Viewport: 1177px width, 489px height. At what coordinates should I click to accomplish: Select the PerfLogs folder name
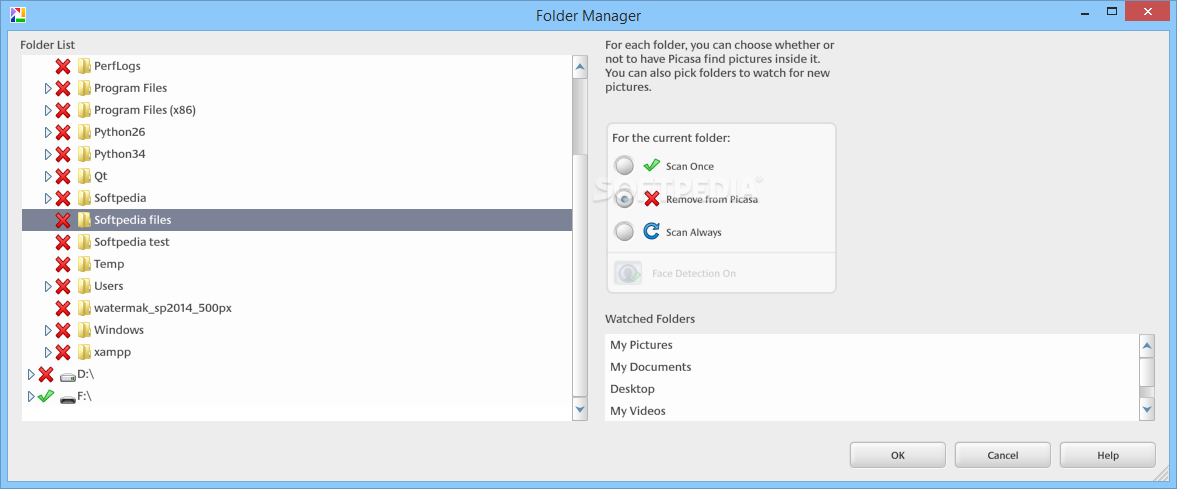pyautogui.click(x=117, y=66)
